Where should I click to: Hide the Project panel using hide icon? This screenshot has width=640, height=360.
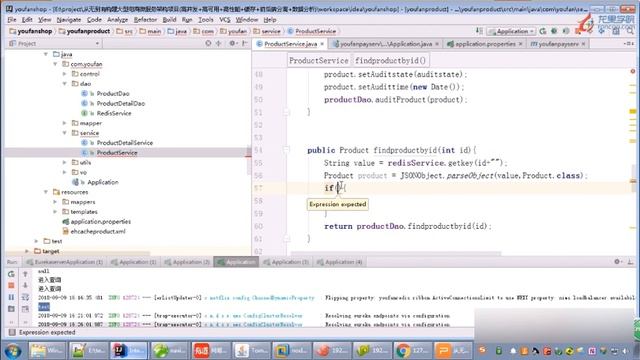(244, 43)
